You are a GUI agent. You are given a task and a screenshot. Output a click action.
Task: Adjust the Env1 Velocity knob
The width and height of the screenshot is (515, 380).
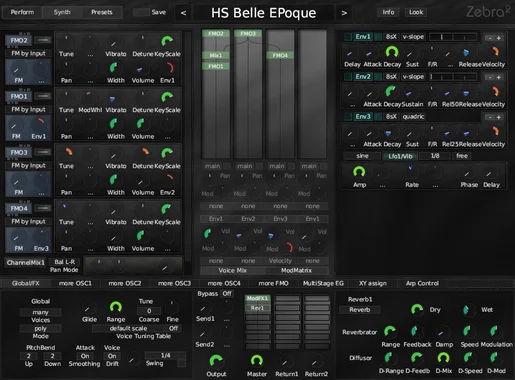(494, 52)
